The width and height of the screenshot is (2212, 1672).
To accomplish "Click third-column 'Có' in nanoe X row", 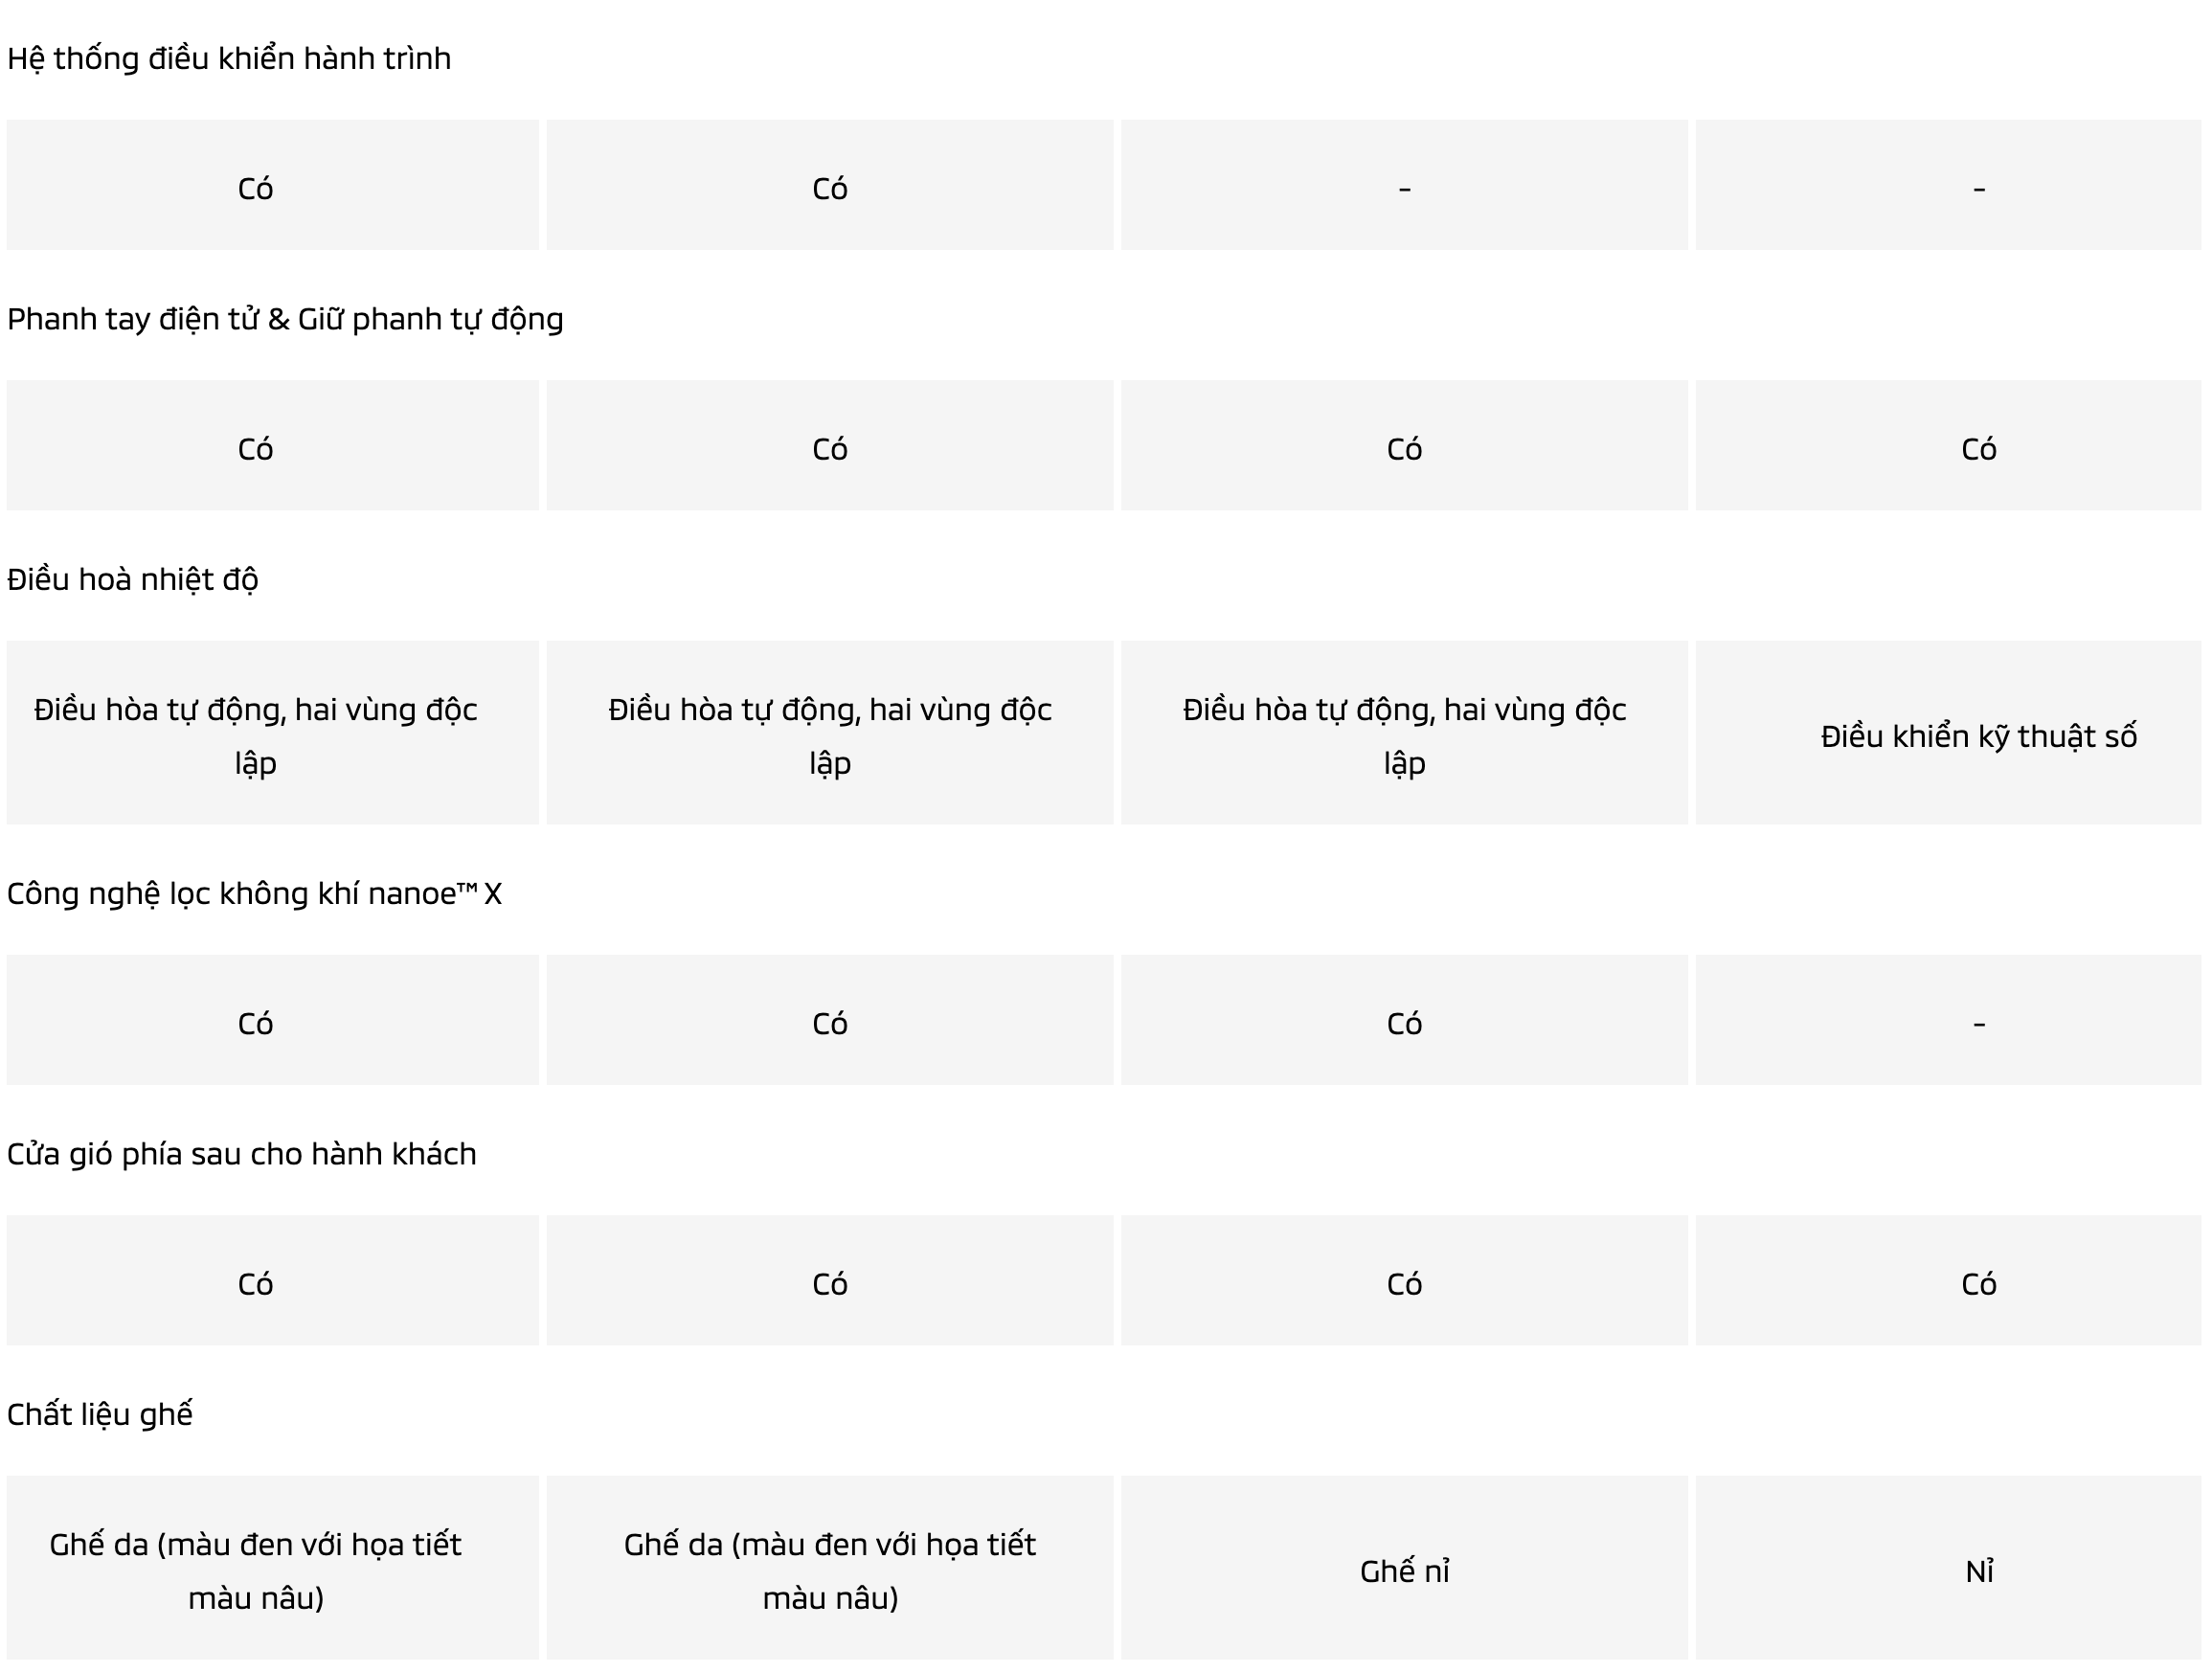I will tap(1404, 1023).
